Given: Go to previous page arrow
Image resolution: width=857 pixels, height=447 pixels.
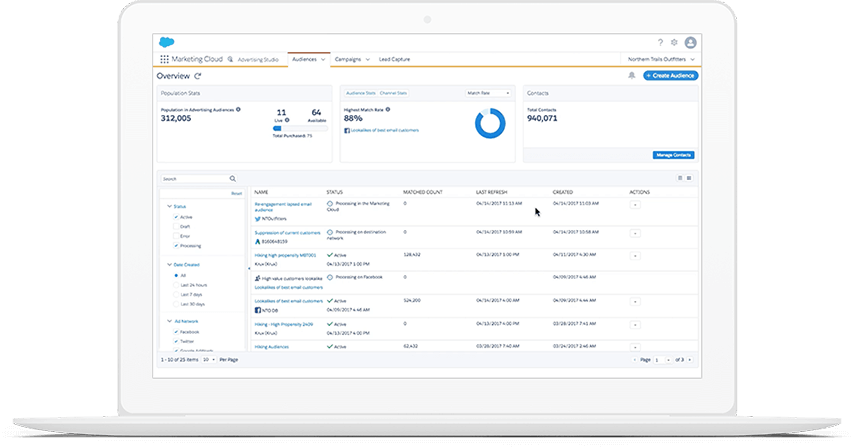Looking at the screenshot, I should pyautogui.click(x=635, y=360).
